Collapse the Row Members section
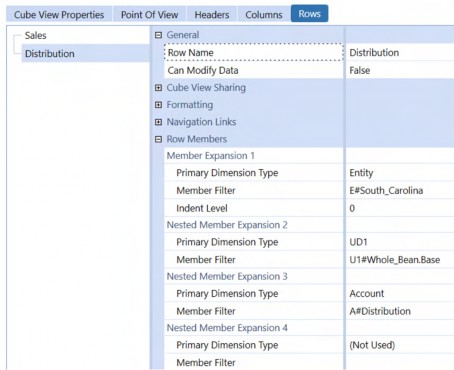 (158, 139)
